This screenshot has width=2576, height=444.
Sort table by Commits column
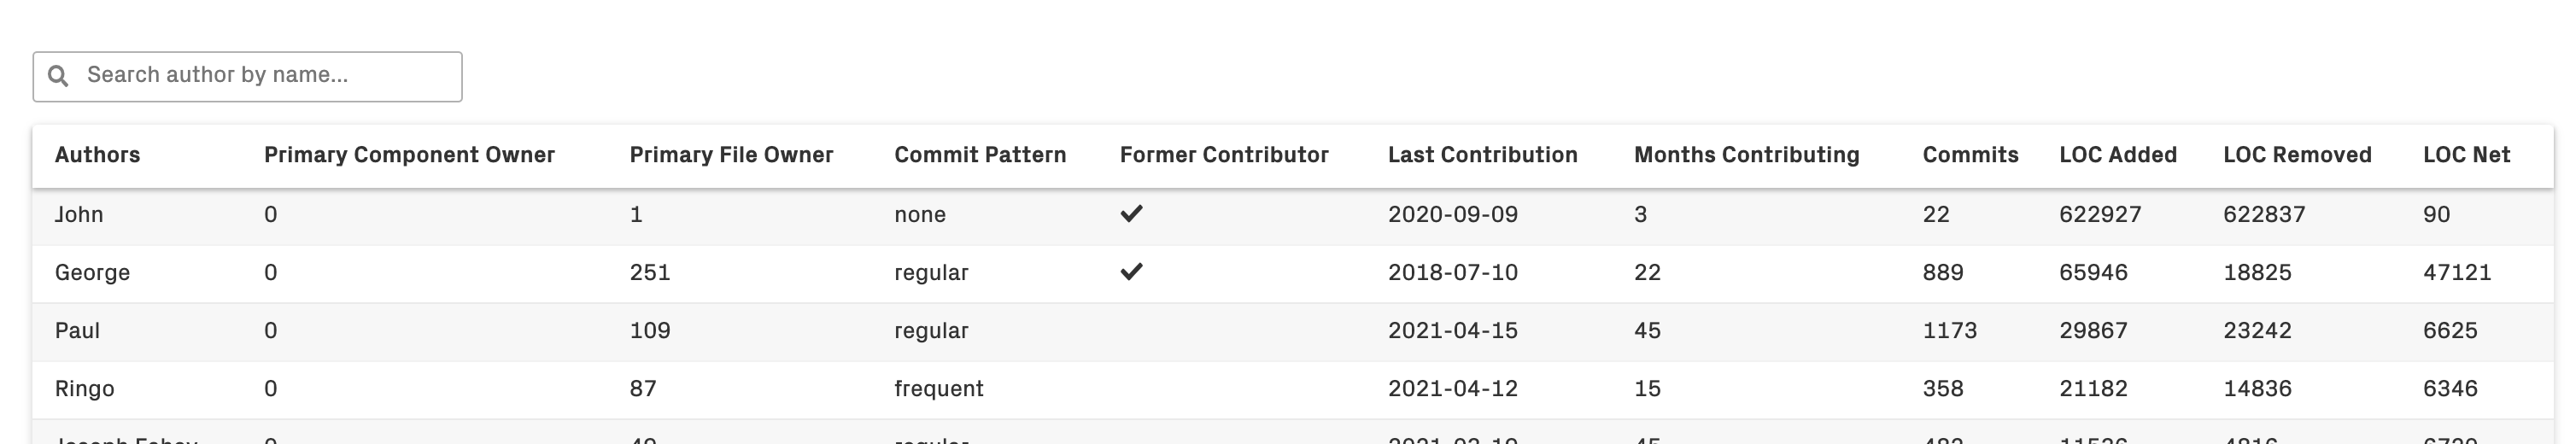pos(1970,155)
